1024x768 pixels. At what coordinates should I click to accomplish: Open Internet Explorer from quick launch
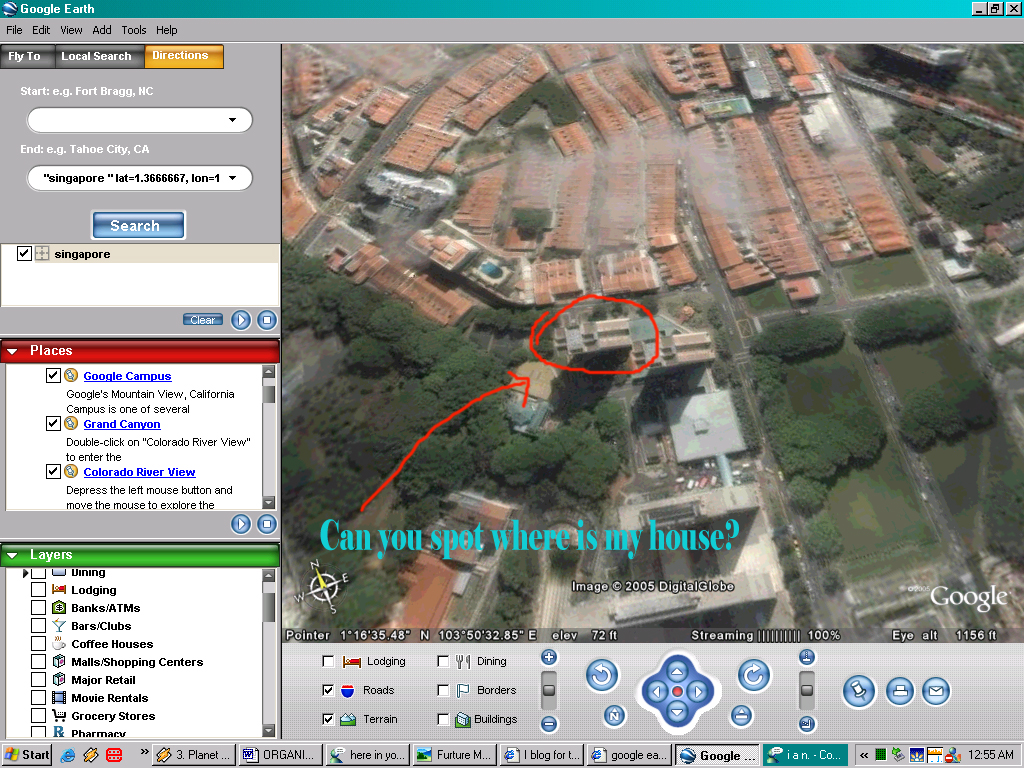click(x=67, y=755)
